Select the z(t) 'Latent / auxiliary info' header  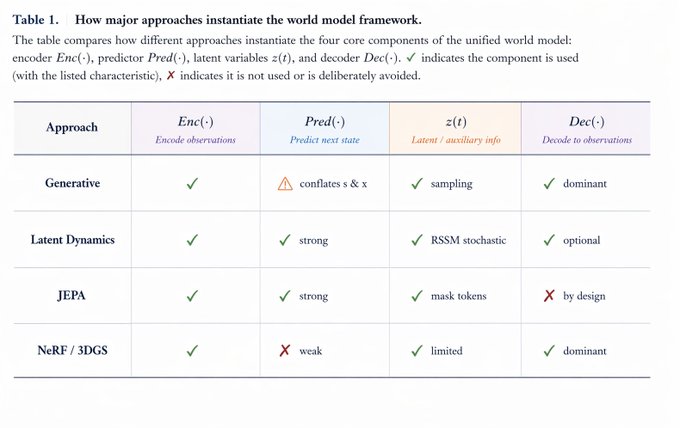pyautogui.click(x=456, y=129)
